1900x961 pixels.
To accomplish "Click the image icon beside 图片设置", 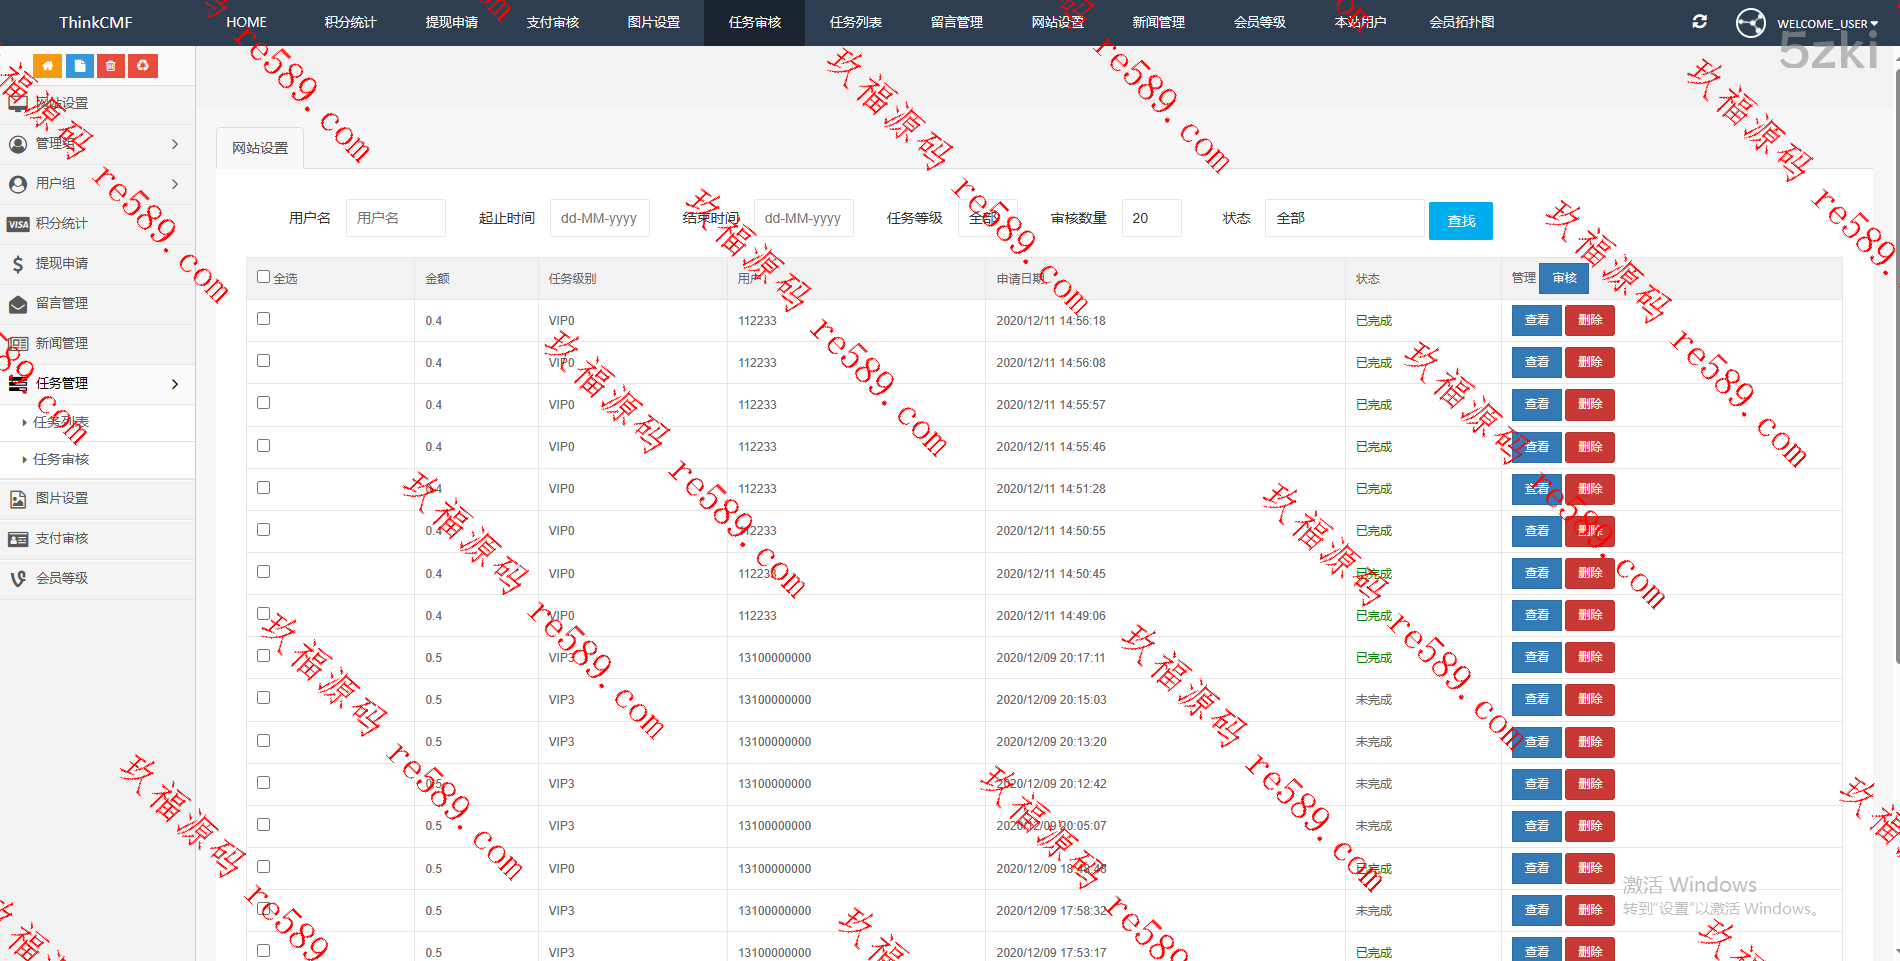I will pyautogui.click(x=18, y=499).
